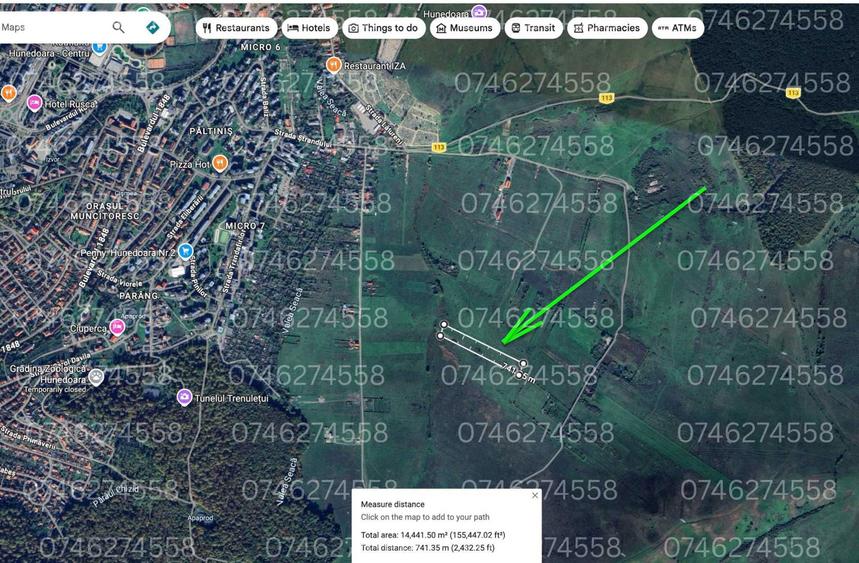Click the 'PALTINIȘ' neighborhood label
The image size is (859, 563).
[x=211, y=131]
